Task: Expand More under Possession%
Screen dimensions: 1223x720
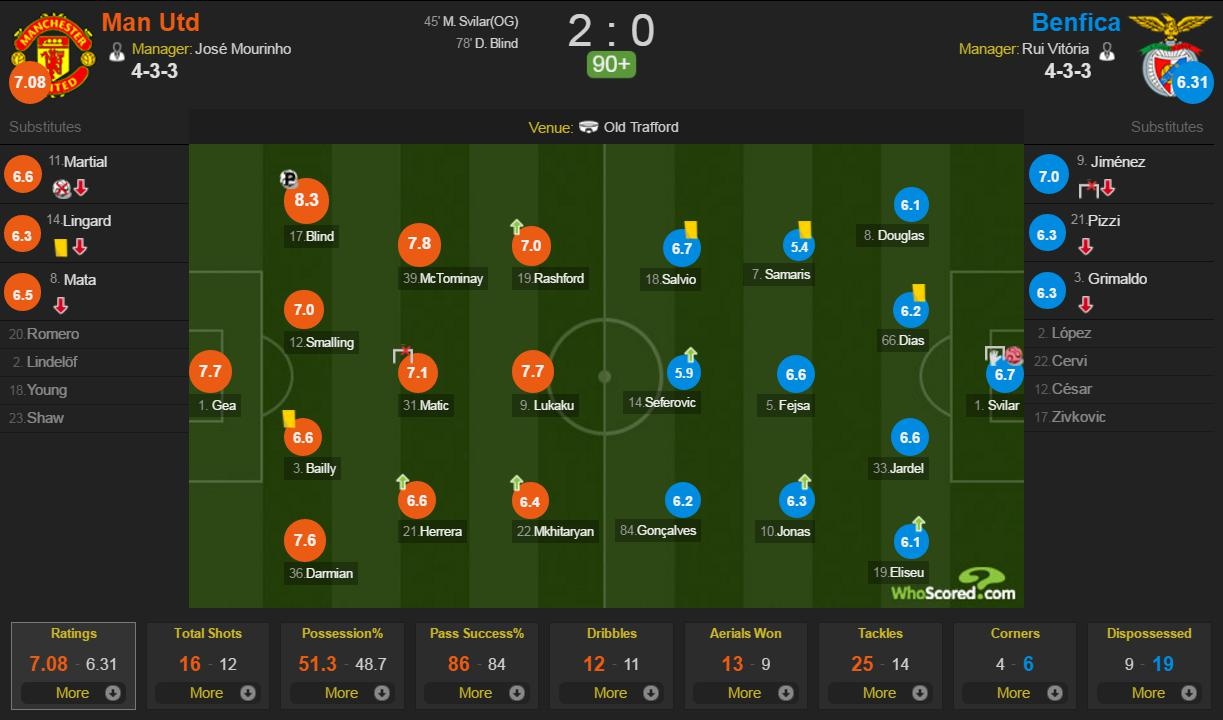Action: click(342, 693)
